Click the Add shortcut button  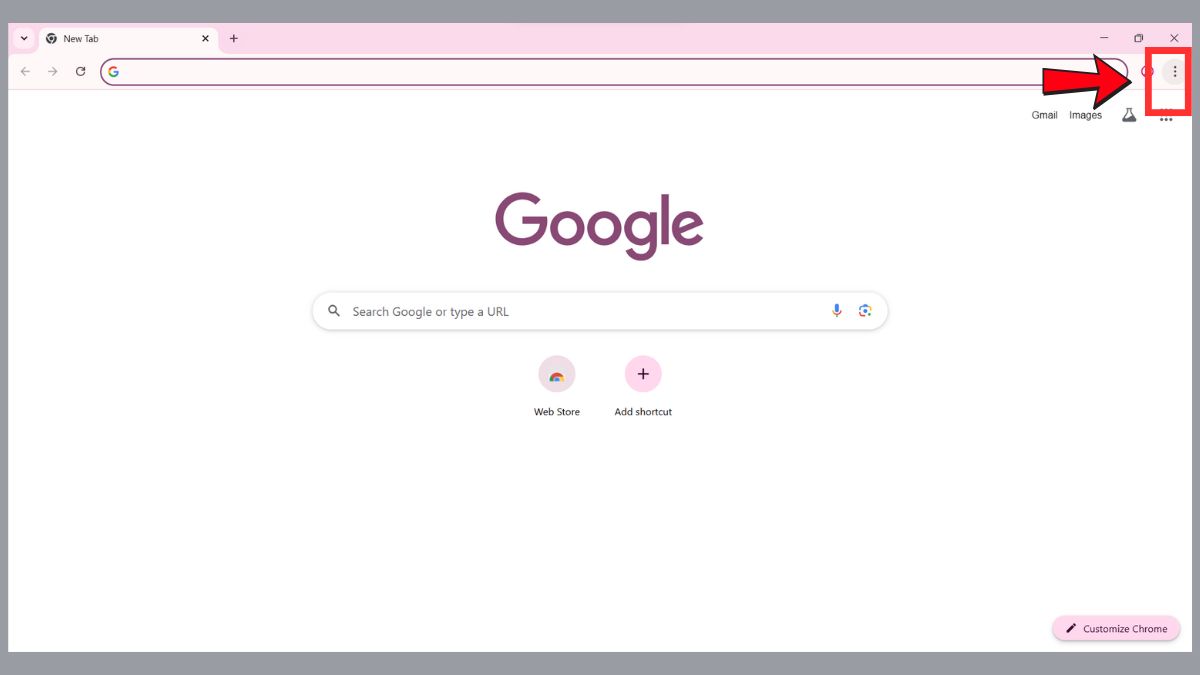[643, 387]
